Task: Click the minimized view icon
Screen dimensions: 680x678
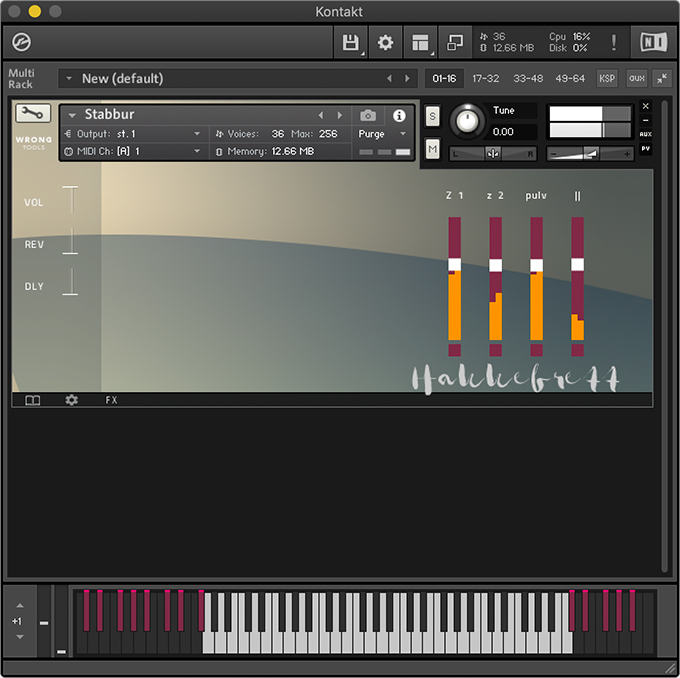Action: pyautogui.click(x=455, y=43)
